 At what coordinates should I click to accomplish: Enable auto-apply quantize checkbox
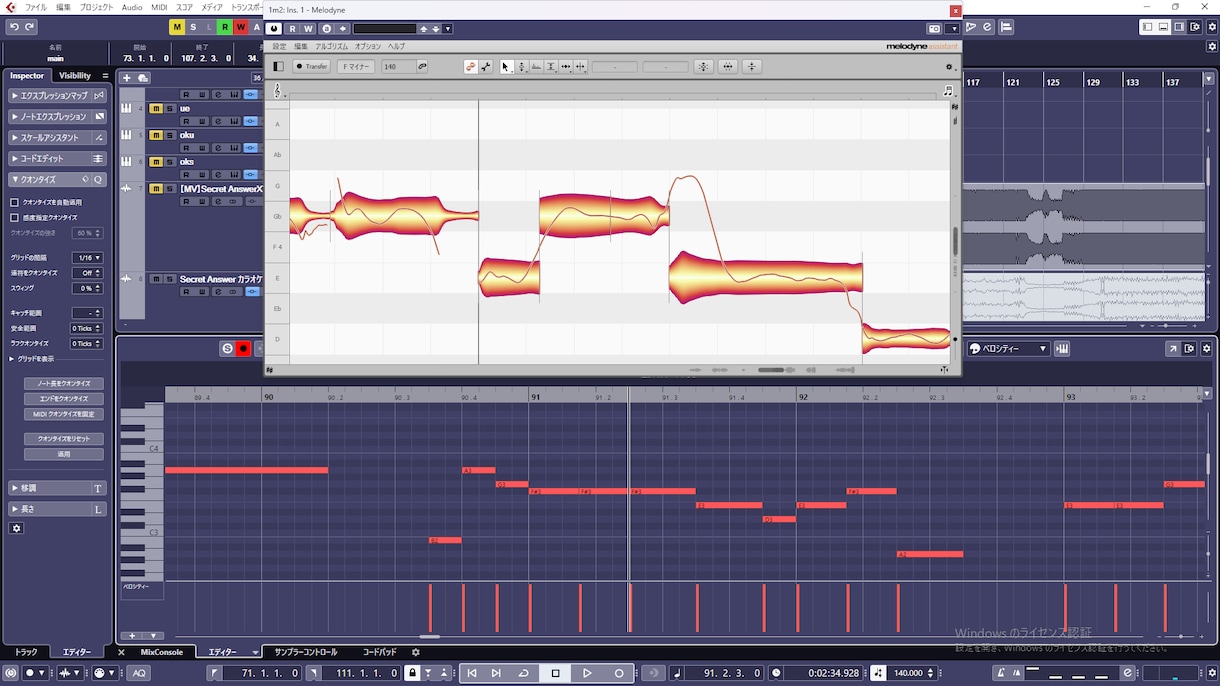point(14,202)
